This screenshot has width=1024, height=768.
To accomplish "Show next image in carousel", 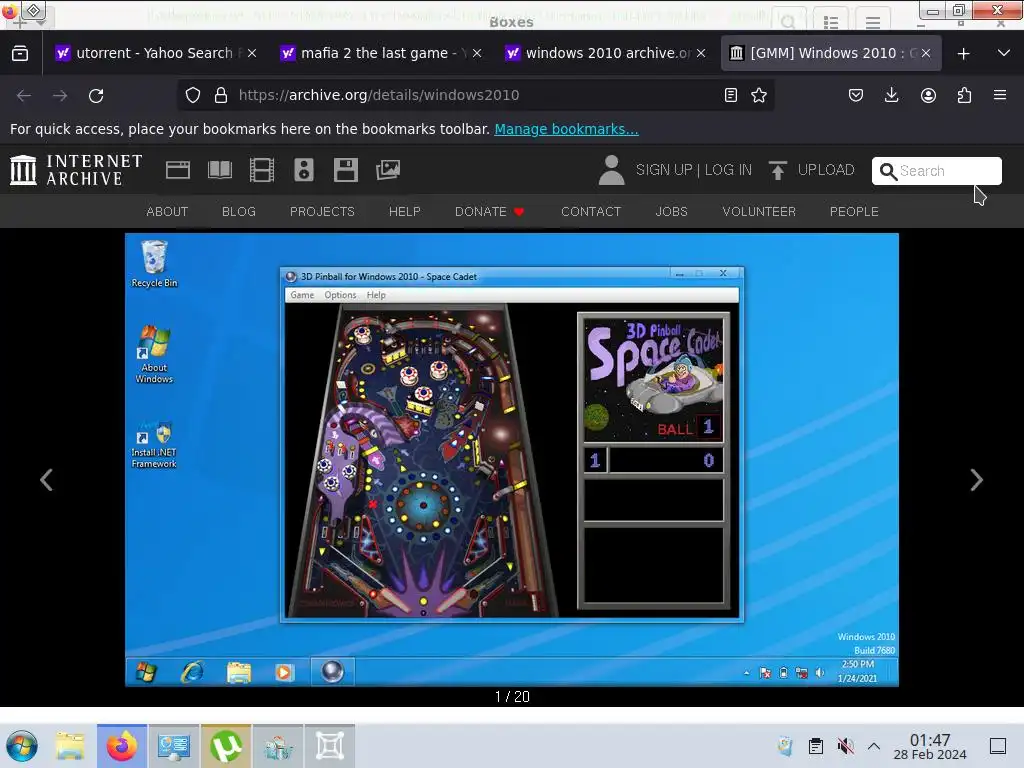I will pyautogui.click(x=976, y=480).
